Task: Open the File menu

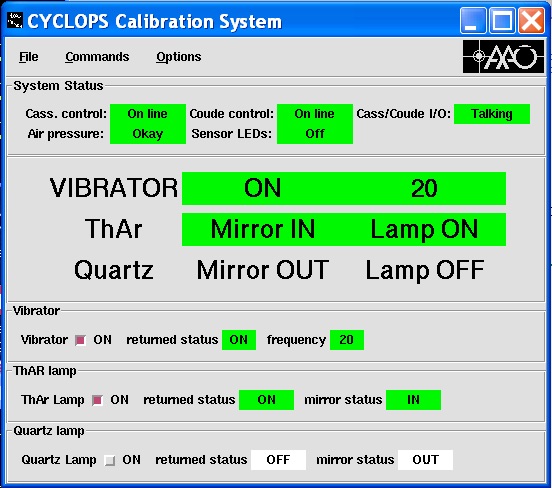Action: tap(29, 57)
